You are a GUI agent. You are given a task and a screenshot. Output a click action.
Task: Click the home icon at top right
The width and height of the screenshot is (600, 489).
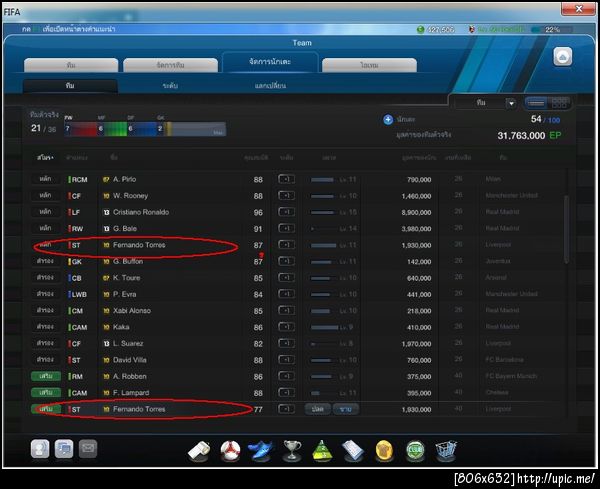tap(562, 57)
